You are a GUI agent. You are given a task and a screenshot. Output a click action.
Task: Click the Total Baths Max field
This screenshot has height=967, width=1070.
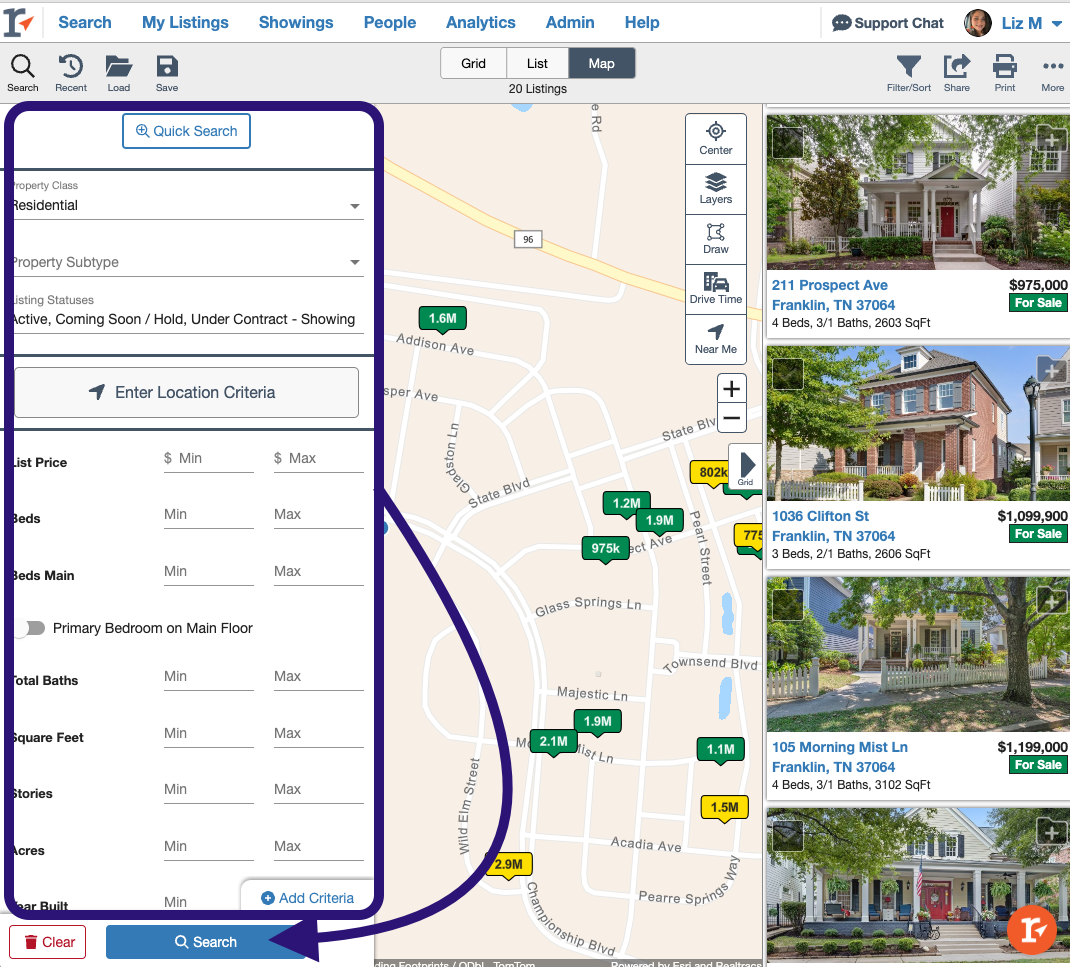(x=319, y=676)
